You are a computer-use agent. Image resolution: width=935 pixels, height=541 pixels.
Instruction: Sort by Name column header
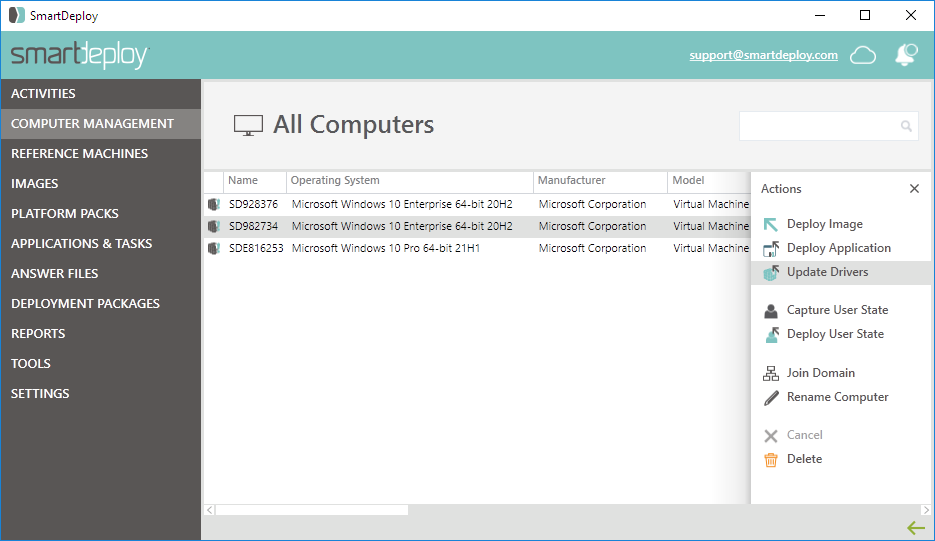255,181
